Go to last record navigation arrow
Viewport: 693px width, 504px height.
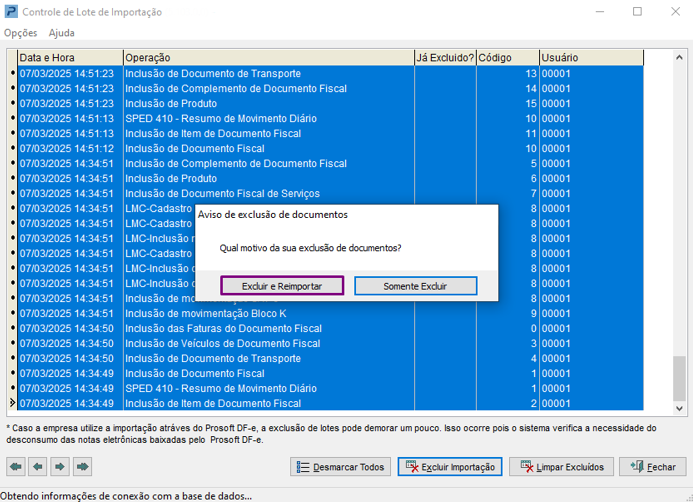pos(82,466)
